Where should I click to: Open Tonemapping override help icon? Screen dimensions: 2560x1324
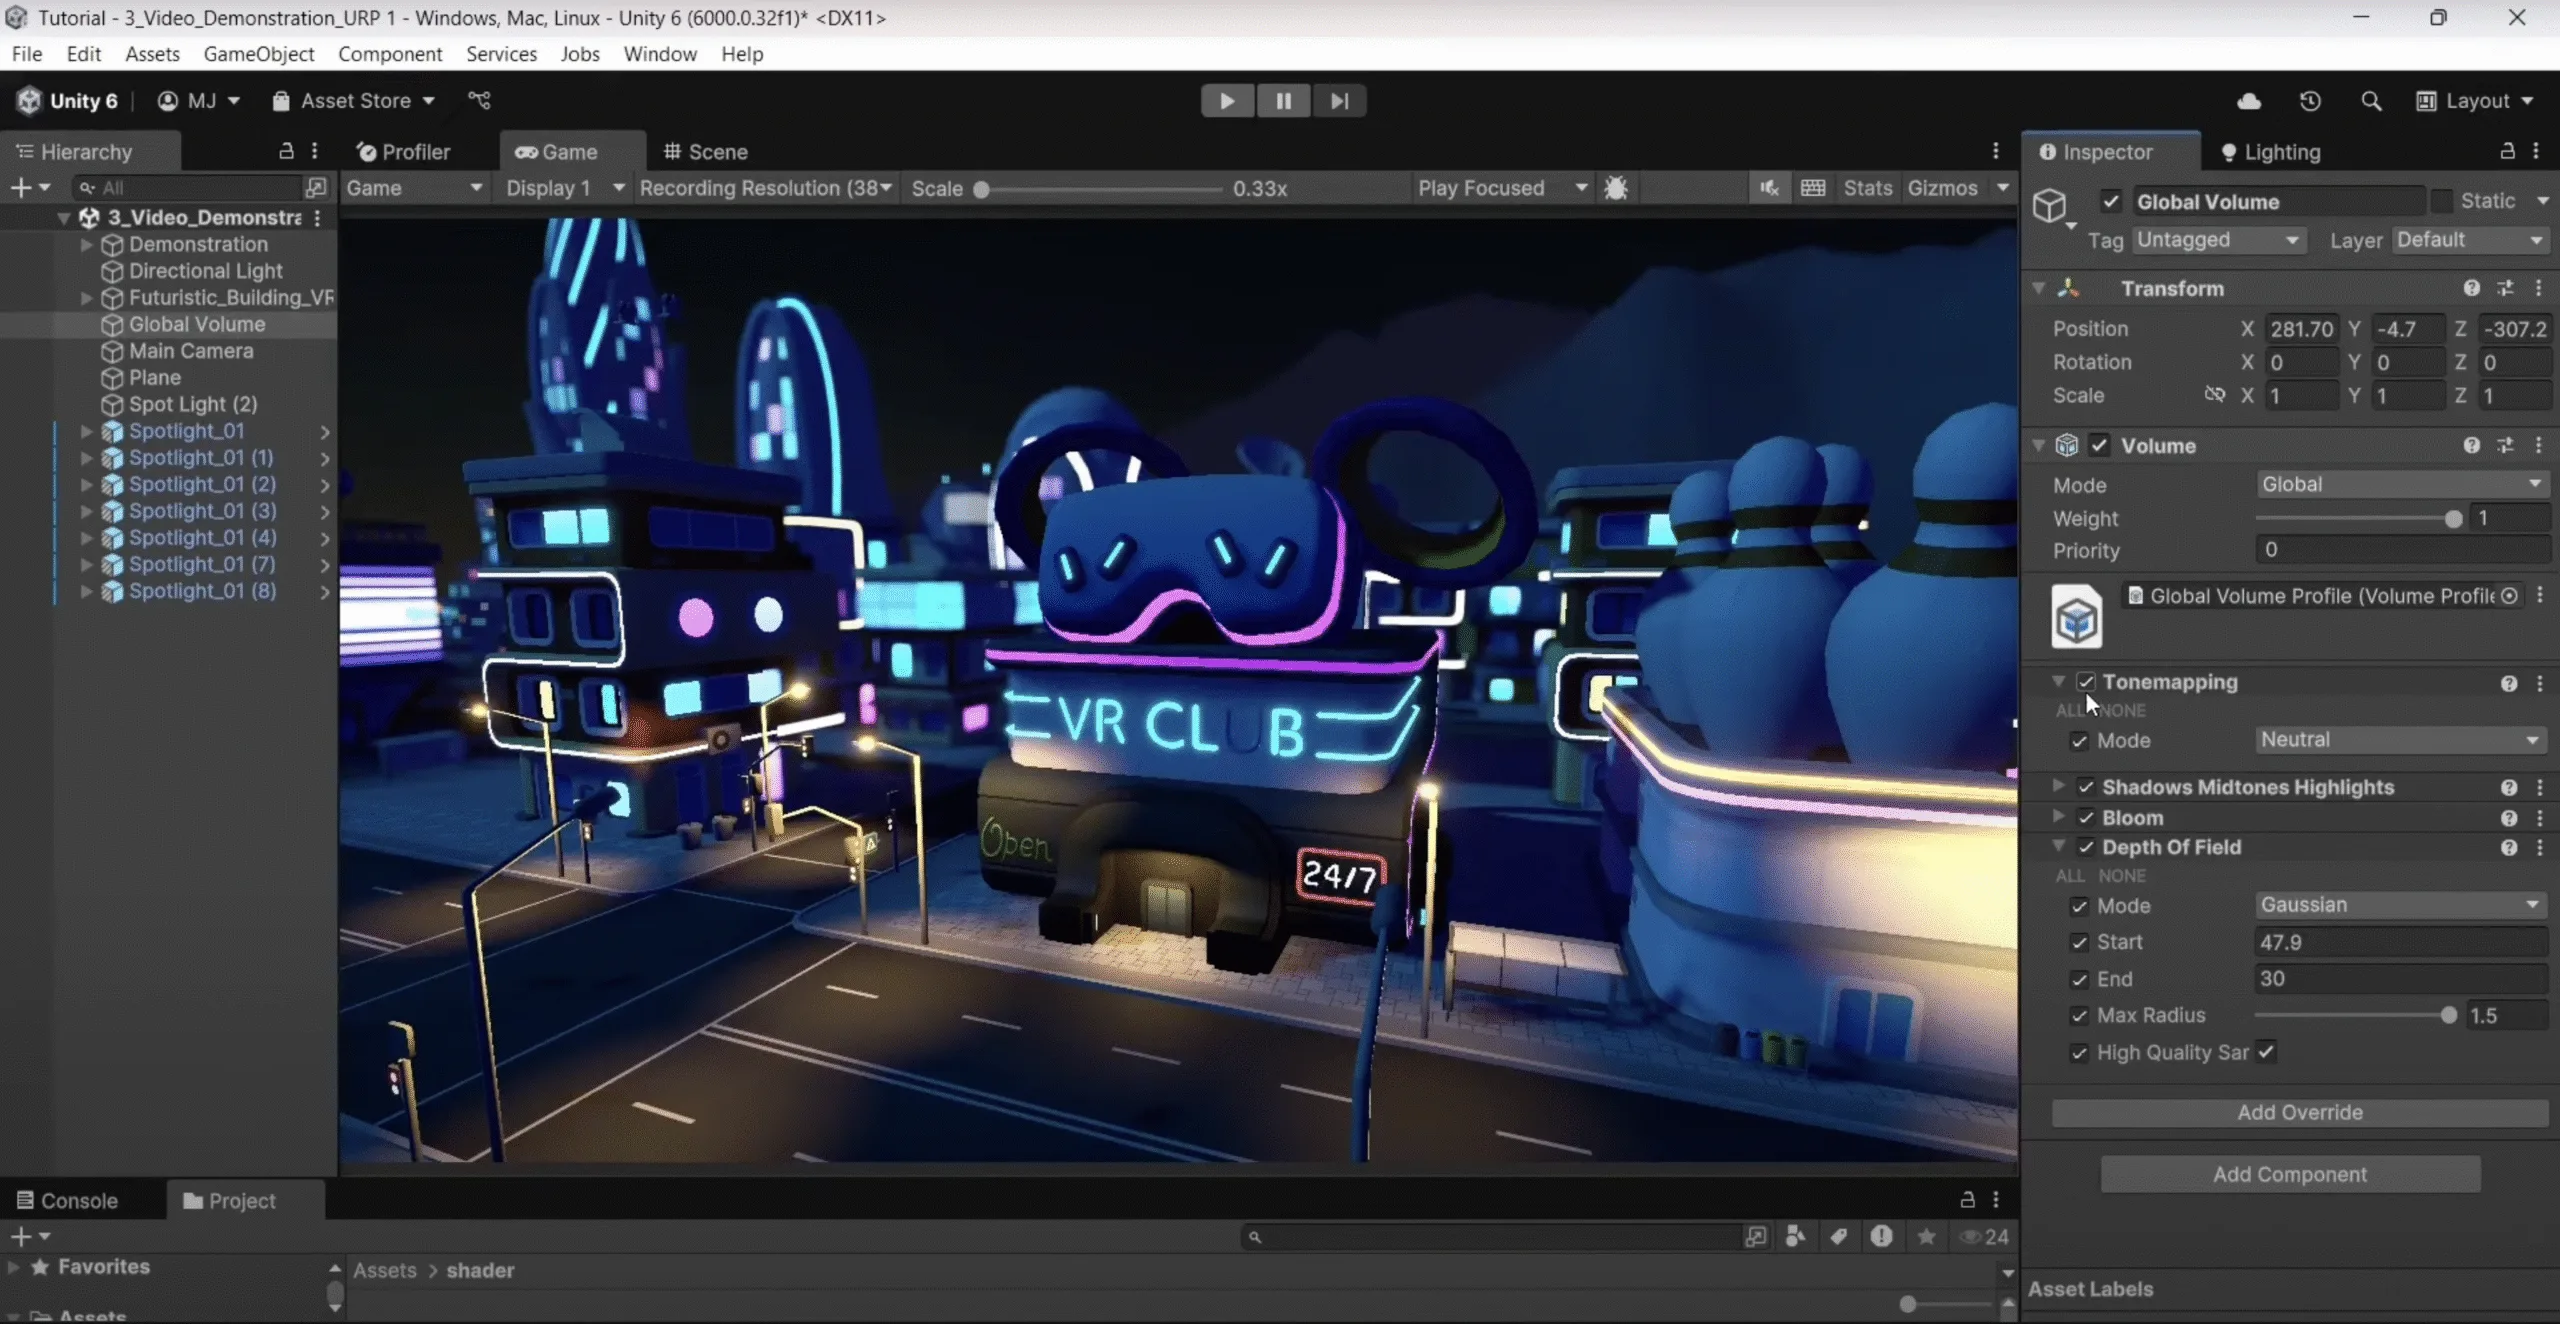click(2509, 683)
